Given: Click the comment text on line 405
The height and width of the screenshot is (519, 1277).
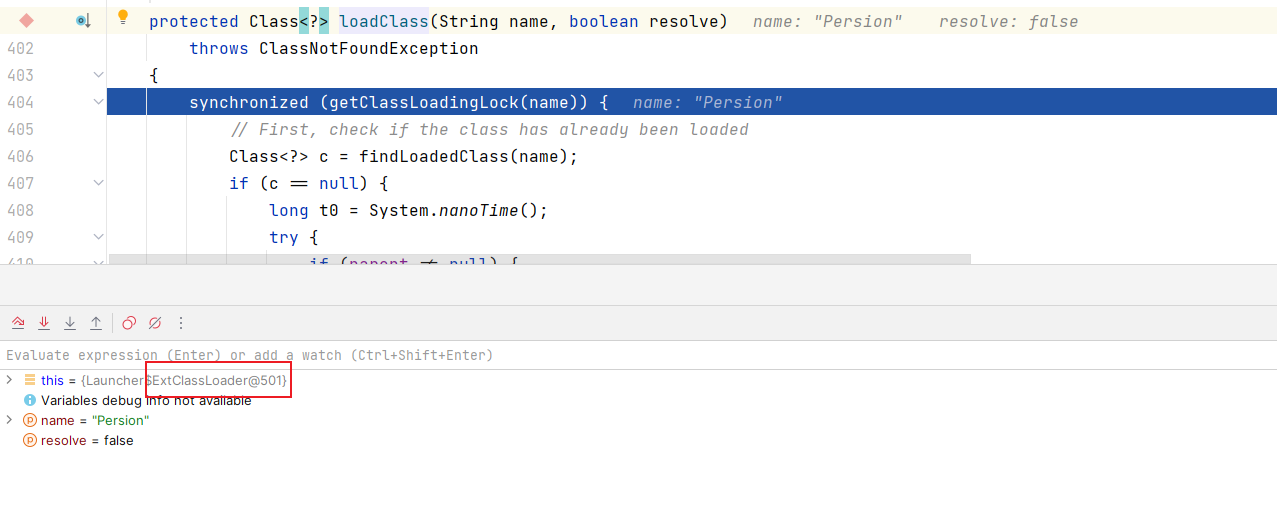Looking at the screenshot, I should [x=489, y=129].
